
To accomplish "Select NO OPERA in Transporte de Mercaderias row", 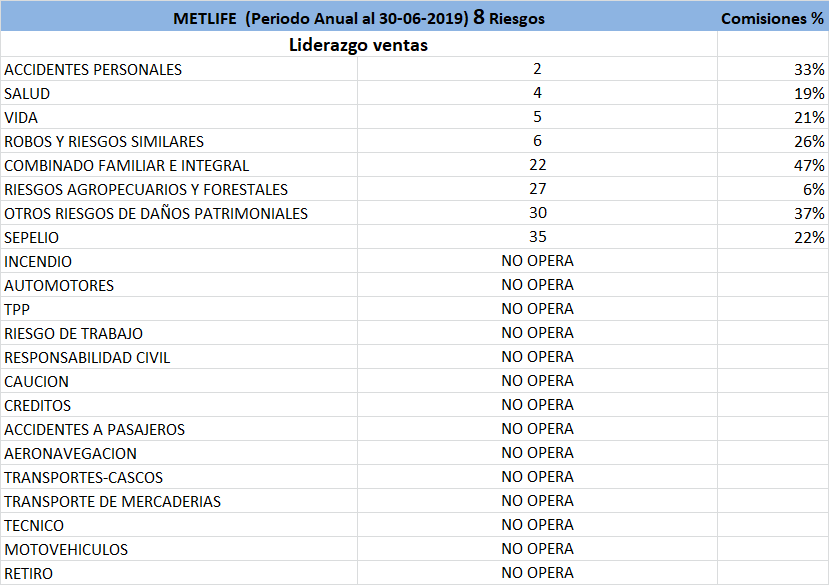I will (537, 500).
